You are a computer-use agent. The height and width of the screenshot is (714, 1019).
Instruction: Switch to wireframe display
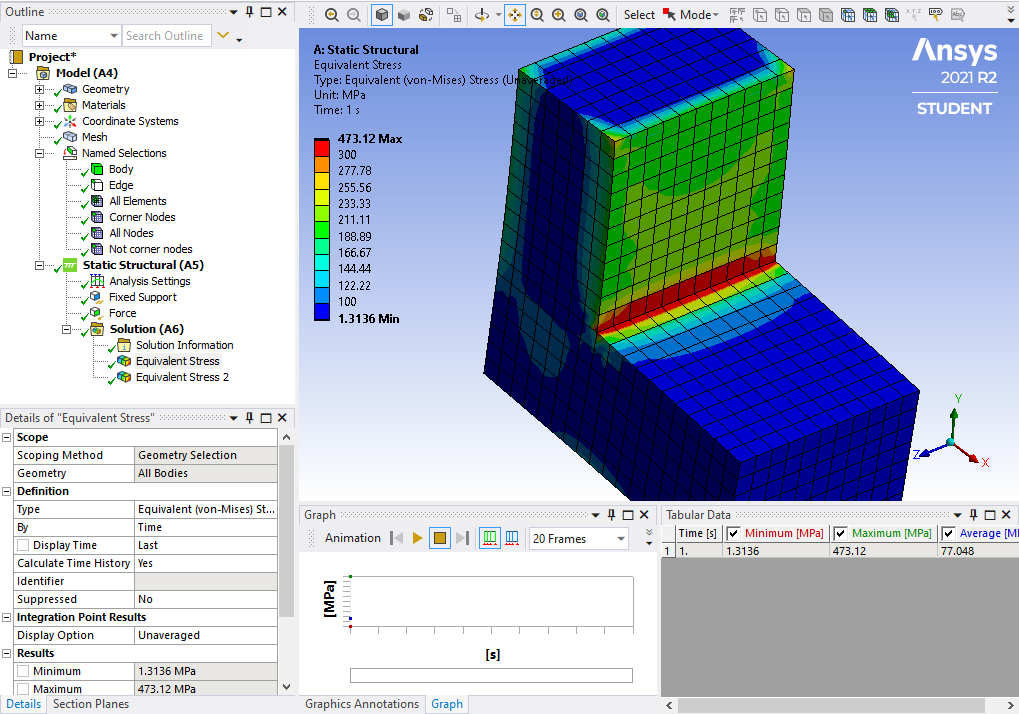pos(426,15)
